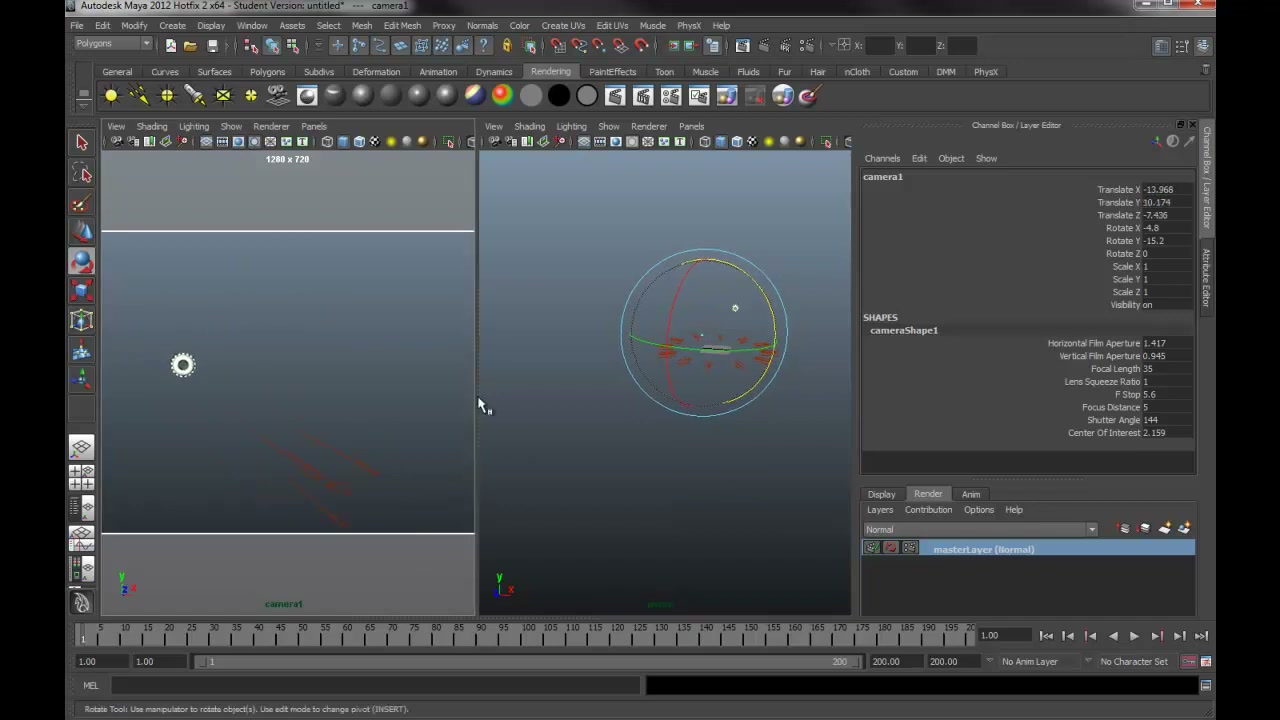The width and height of the screenshot is (1280, 720).
Task: Open the Contribution menu in layer editor
Action: [928, 510]
